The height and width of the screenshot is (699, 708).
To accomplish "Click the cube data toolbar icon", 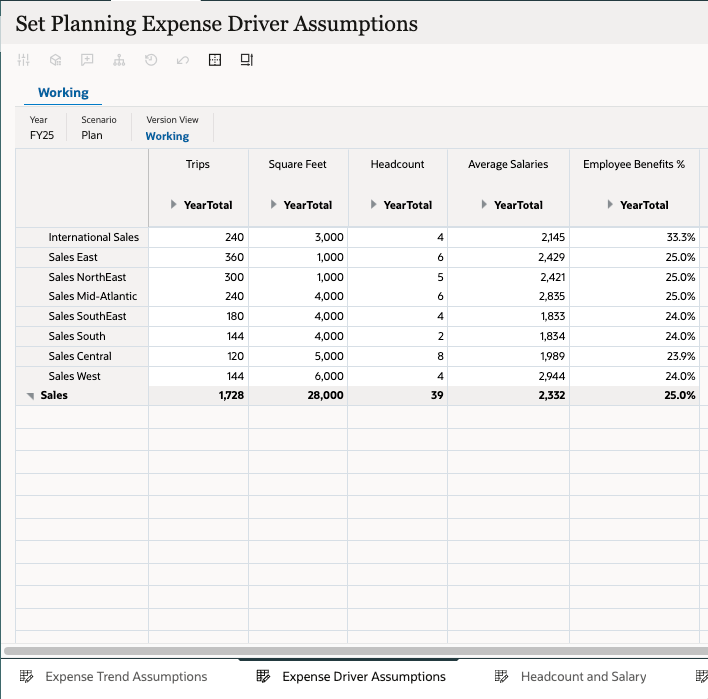I will pyautogui.click(x=56, y=60).
